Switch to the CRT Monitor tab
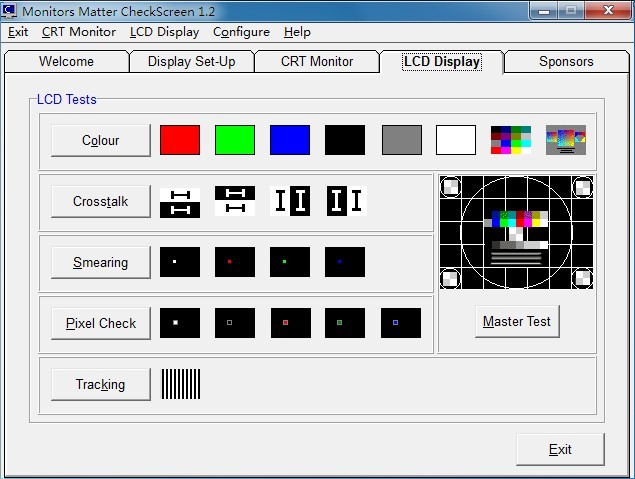The height and width of the screenshot is (479, 635). tap(316, 62)
